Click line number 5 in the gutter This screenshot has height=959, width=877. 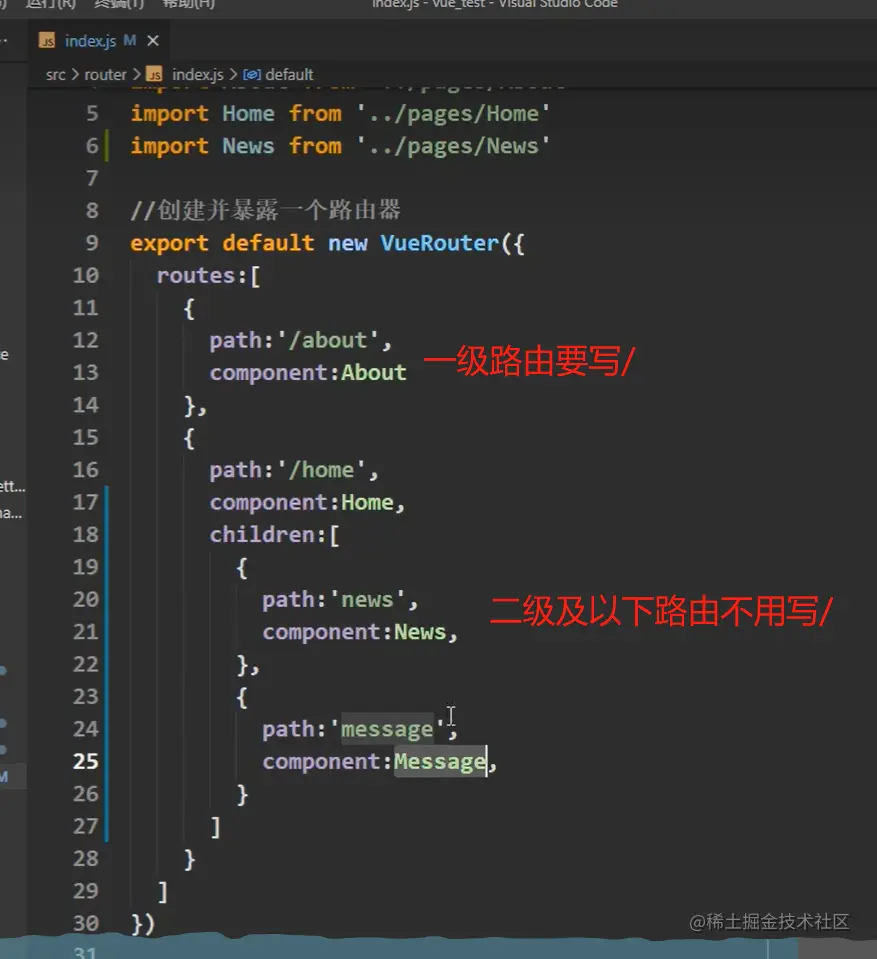pos(92,114)
